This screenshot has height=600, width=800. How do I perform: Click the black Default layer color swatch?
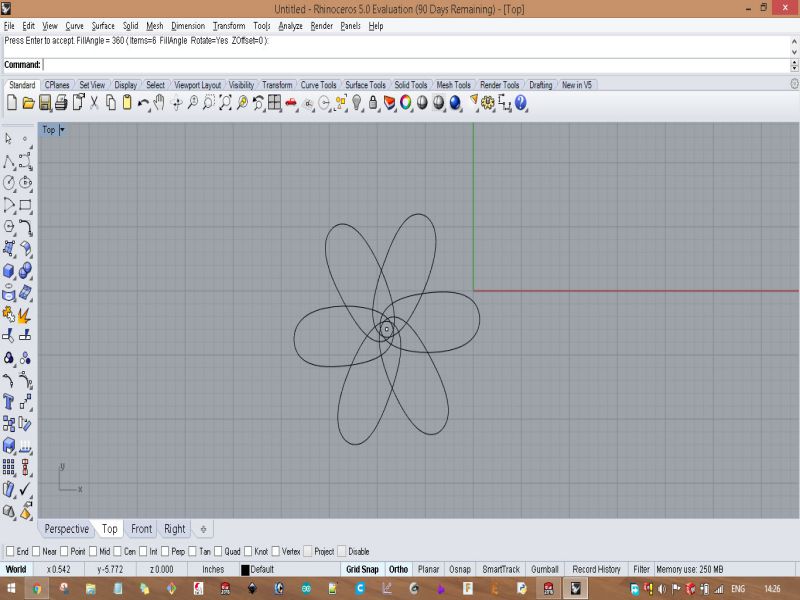tap(245, 570)
